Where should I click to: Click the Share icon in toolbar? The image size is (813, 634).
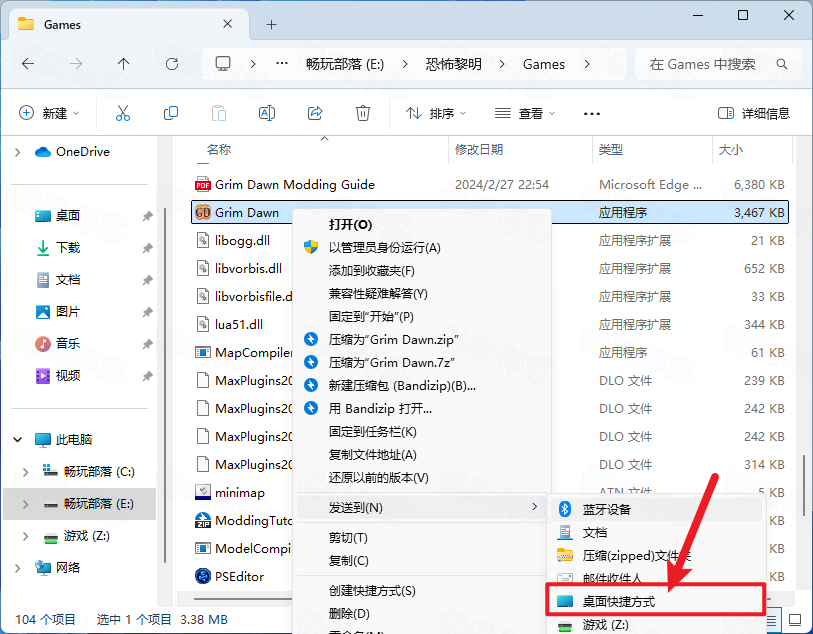pos(315,112)
